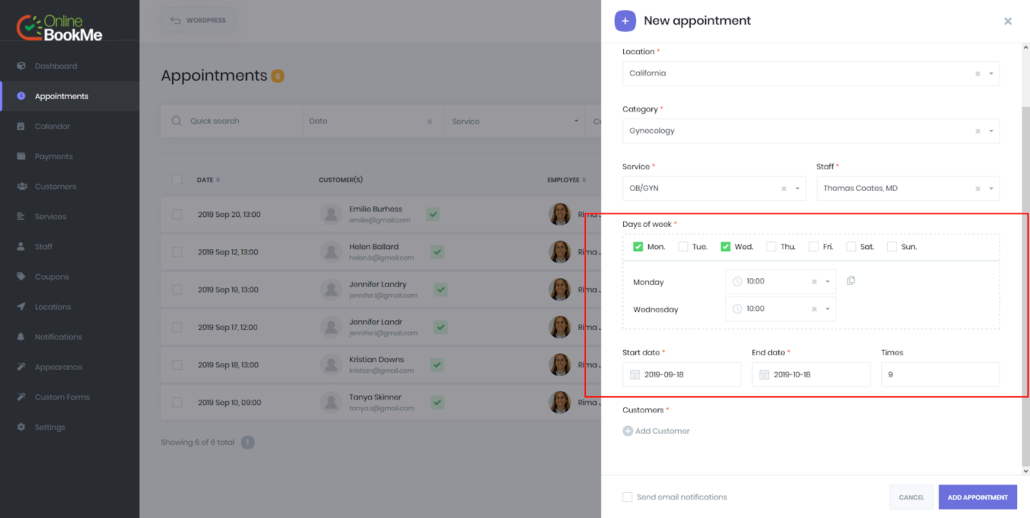Check the Fri. day checkbox
The height and width of the screenshot is (518, 1030).
[813, 247]
